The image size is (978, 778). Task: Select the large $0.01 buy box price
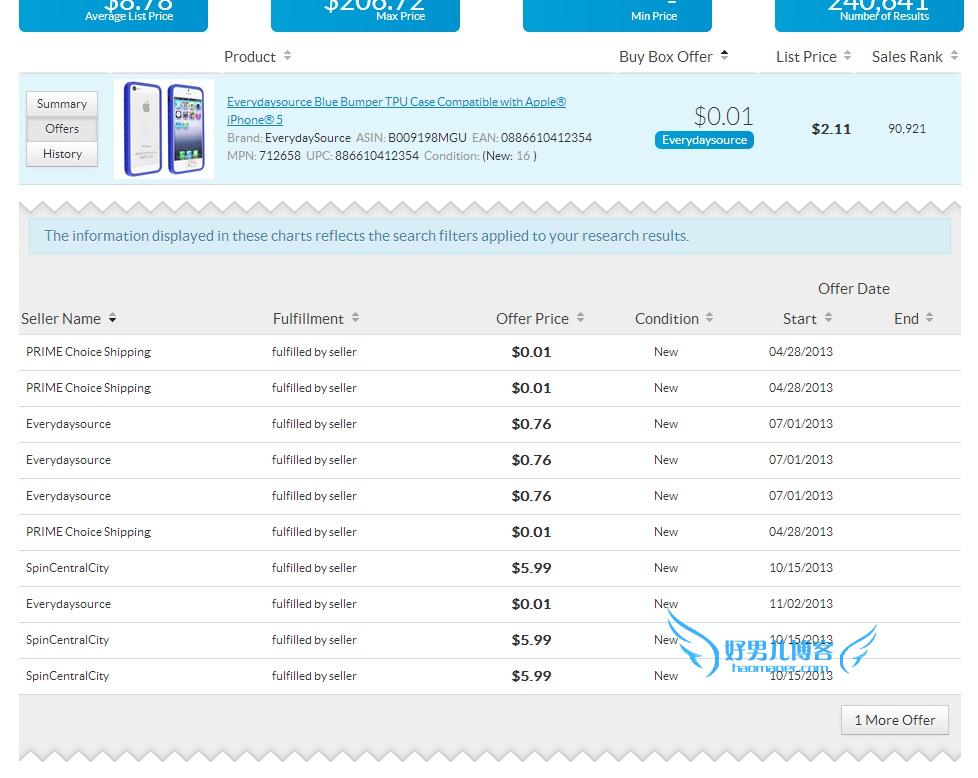click(x=724, y=116)
